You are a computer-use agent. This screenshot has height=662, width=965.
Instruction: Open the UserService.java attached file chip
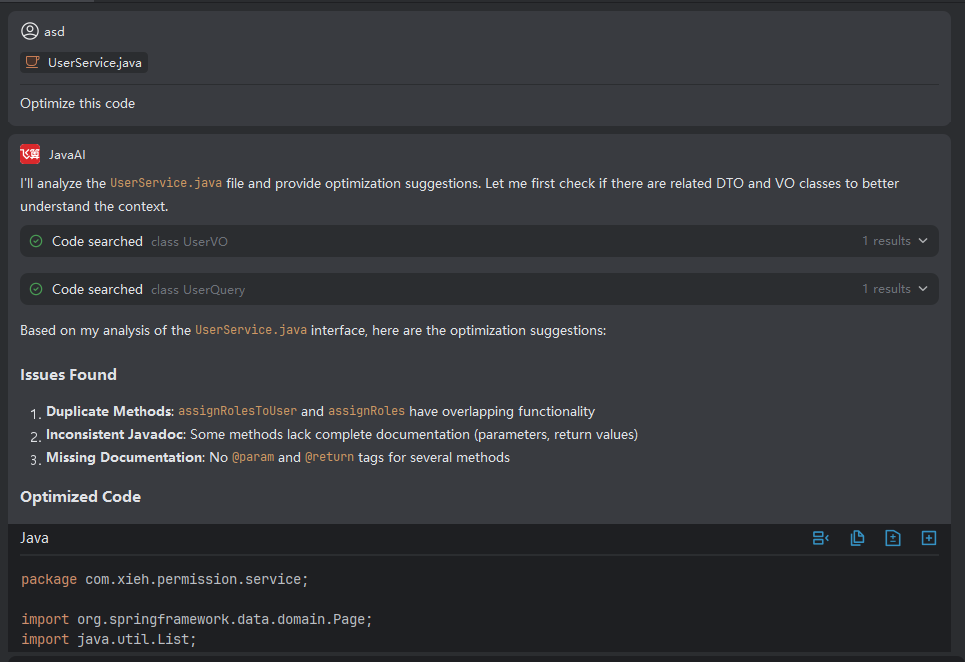point(85,63)
